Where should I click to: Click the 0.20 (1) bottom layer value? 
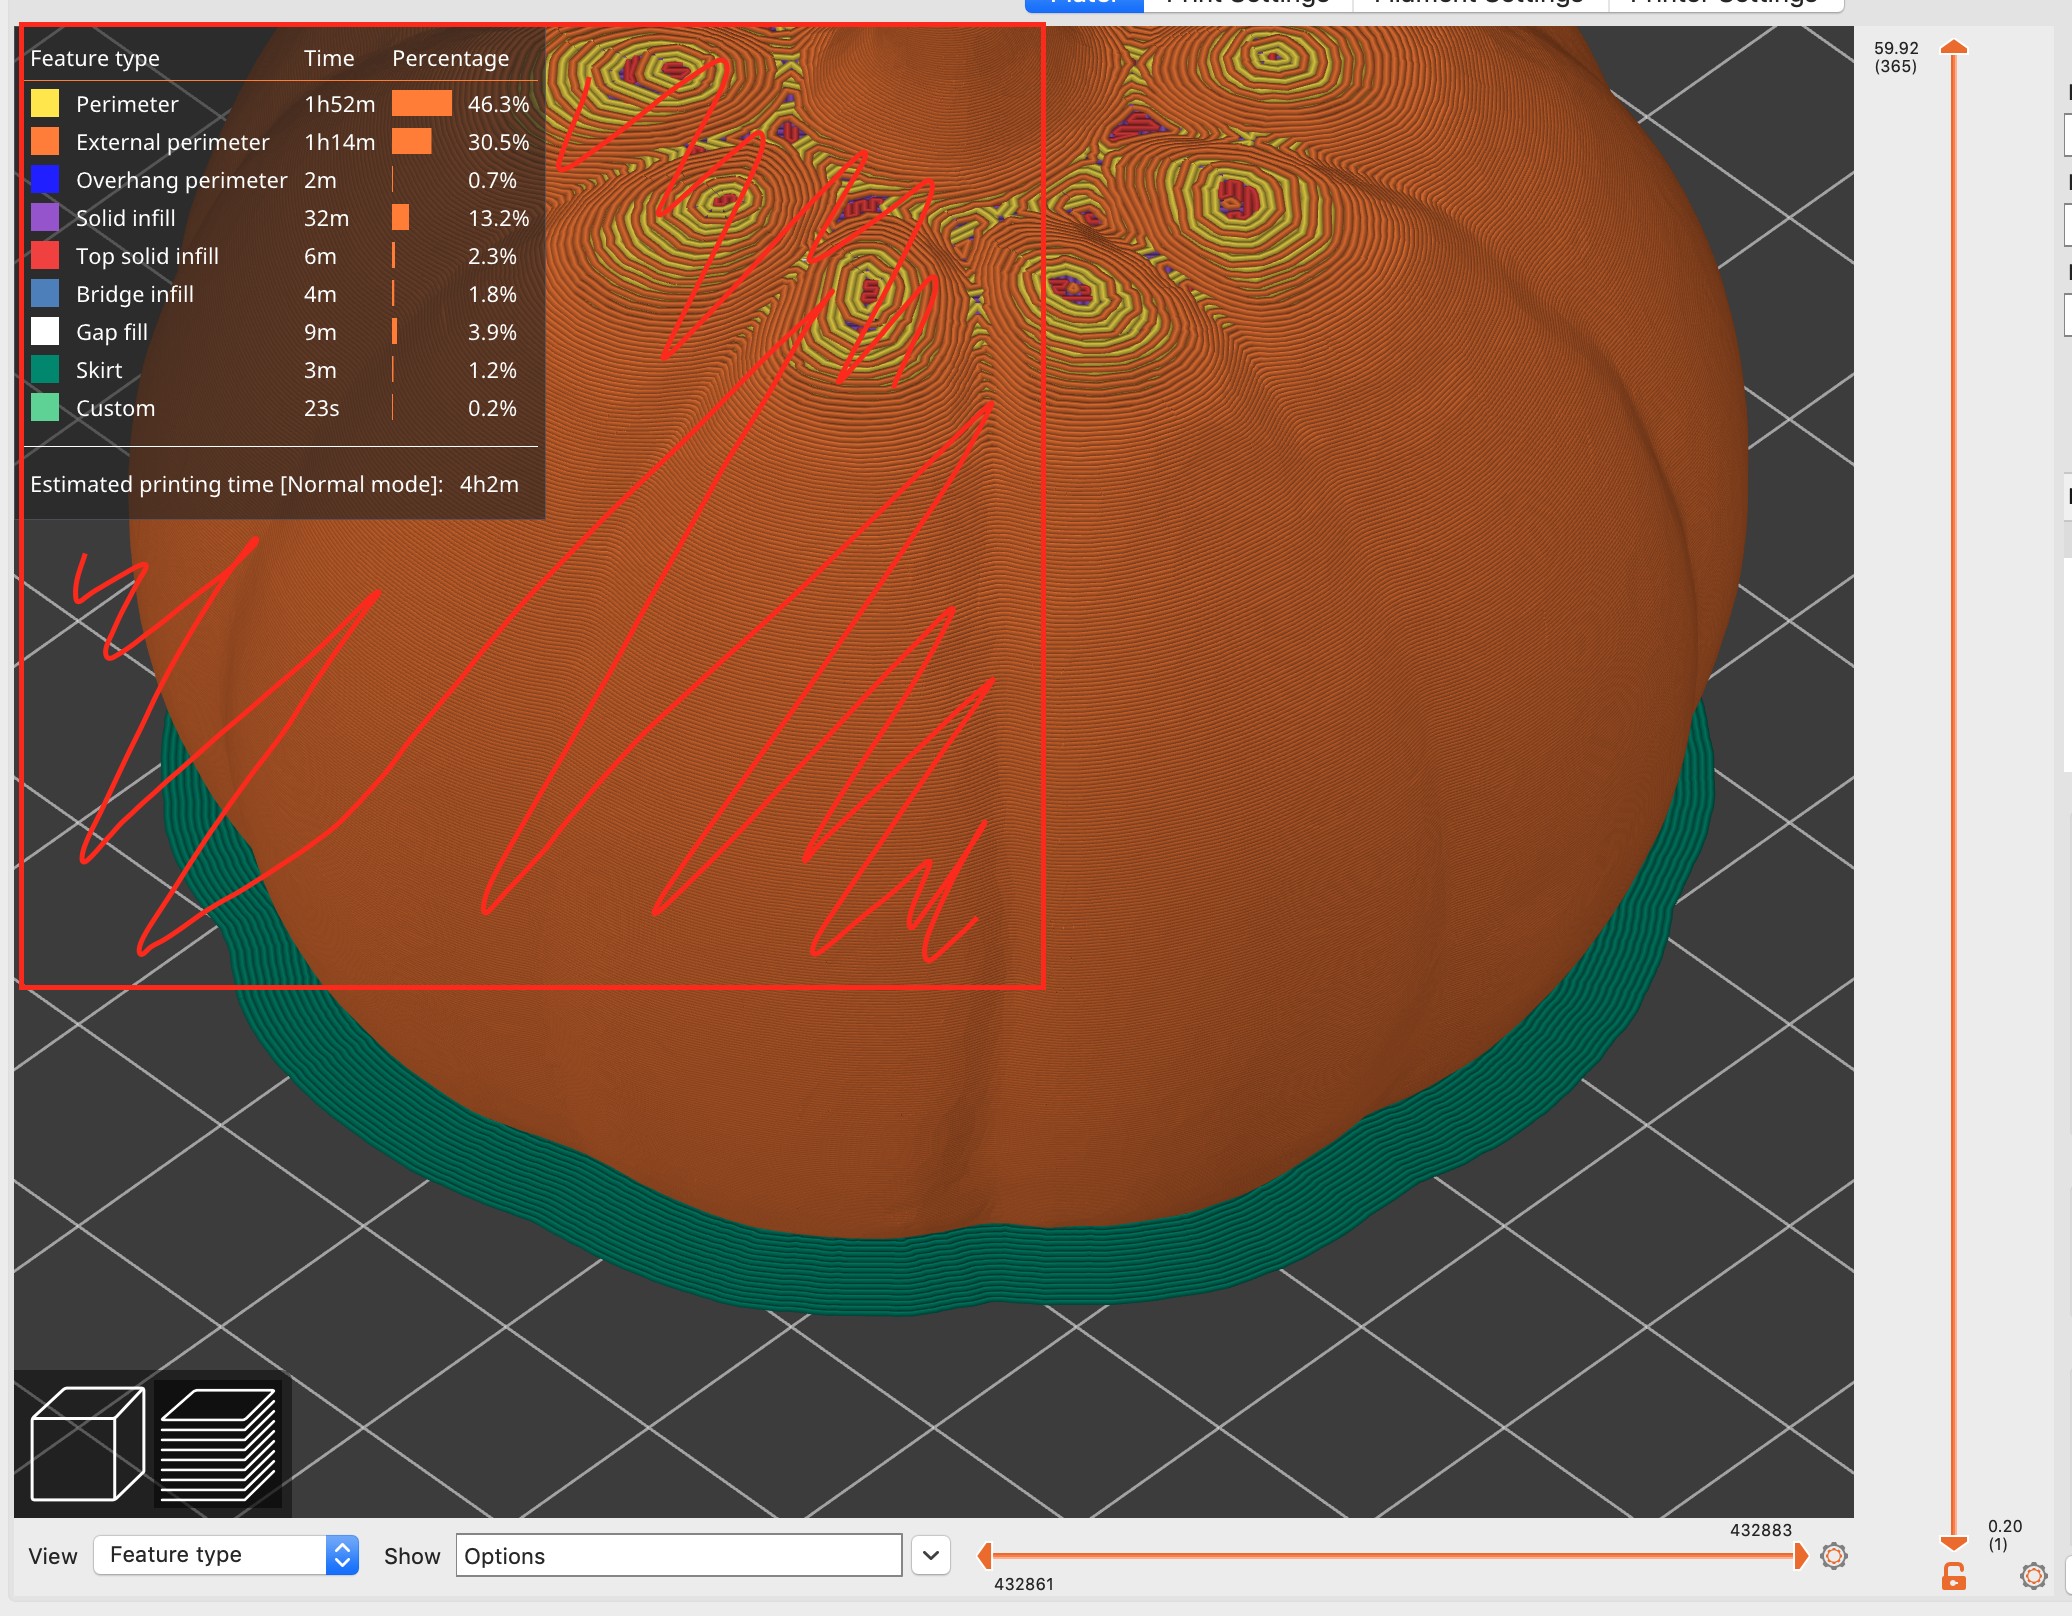2004,1535
